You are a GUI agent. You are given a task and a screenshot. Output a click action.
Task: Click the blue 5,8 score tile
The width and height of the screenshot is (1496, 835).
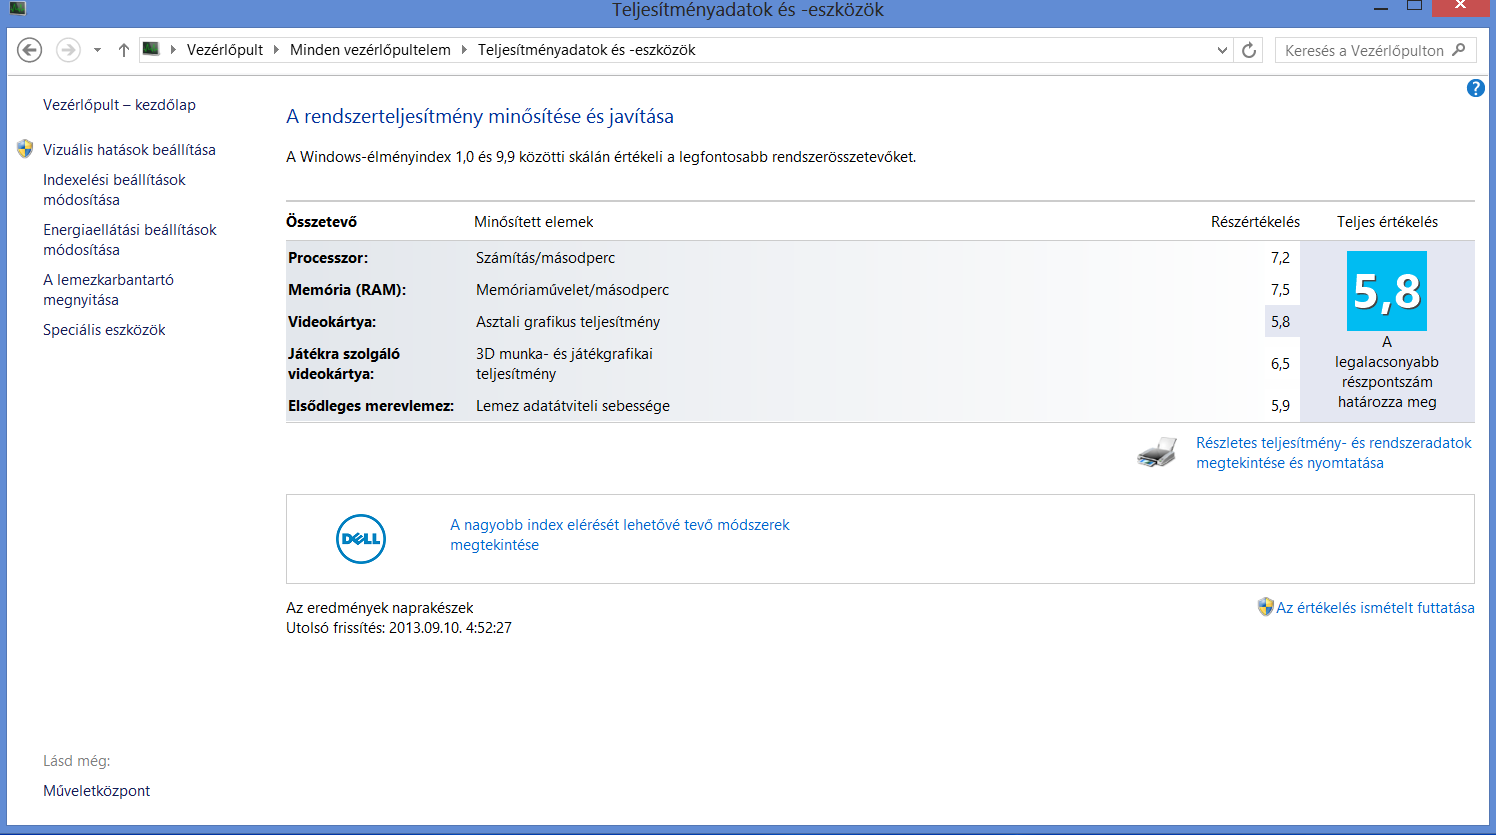coord(1386,291)
